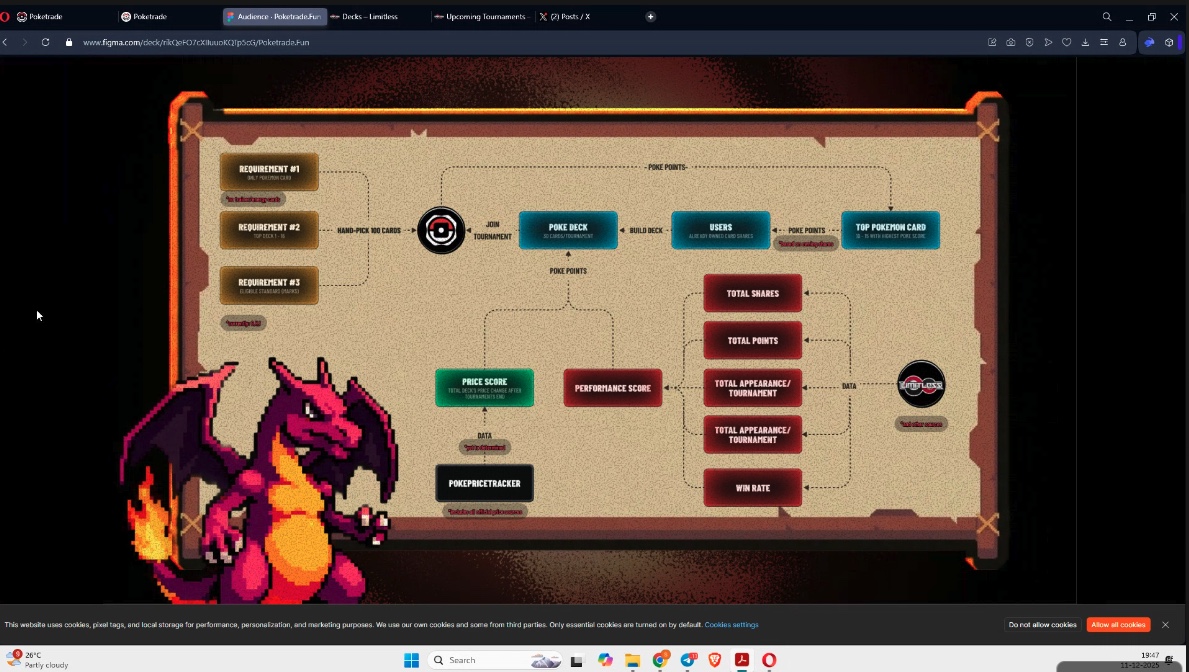Select the Audience - Poketrade.Fun tab

pyautogui.click(x=275, y=17)
